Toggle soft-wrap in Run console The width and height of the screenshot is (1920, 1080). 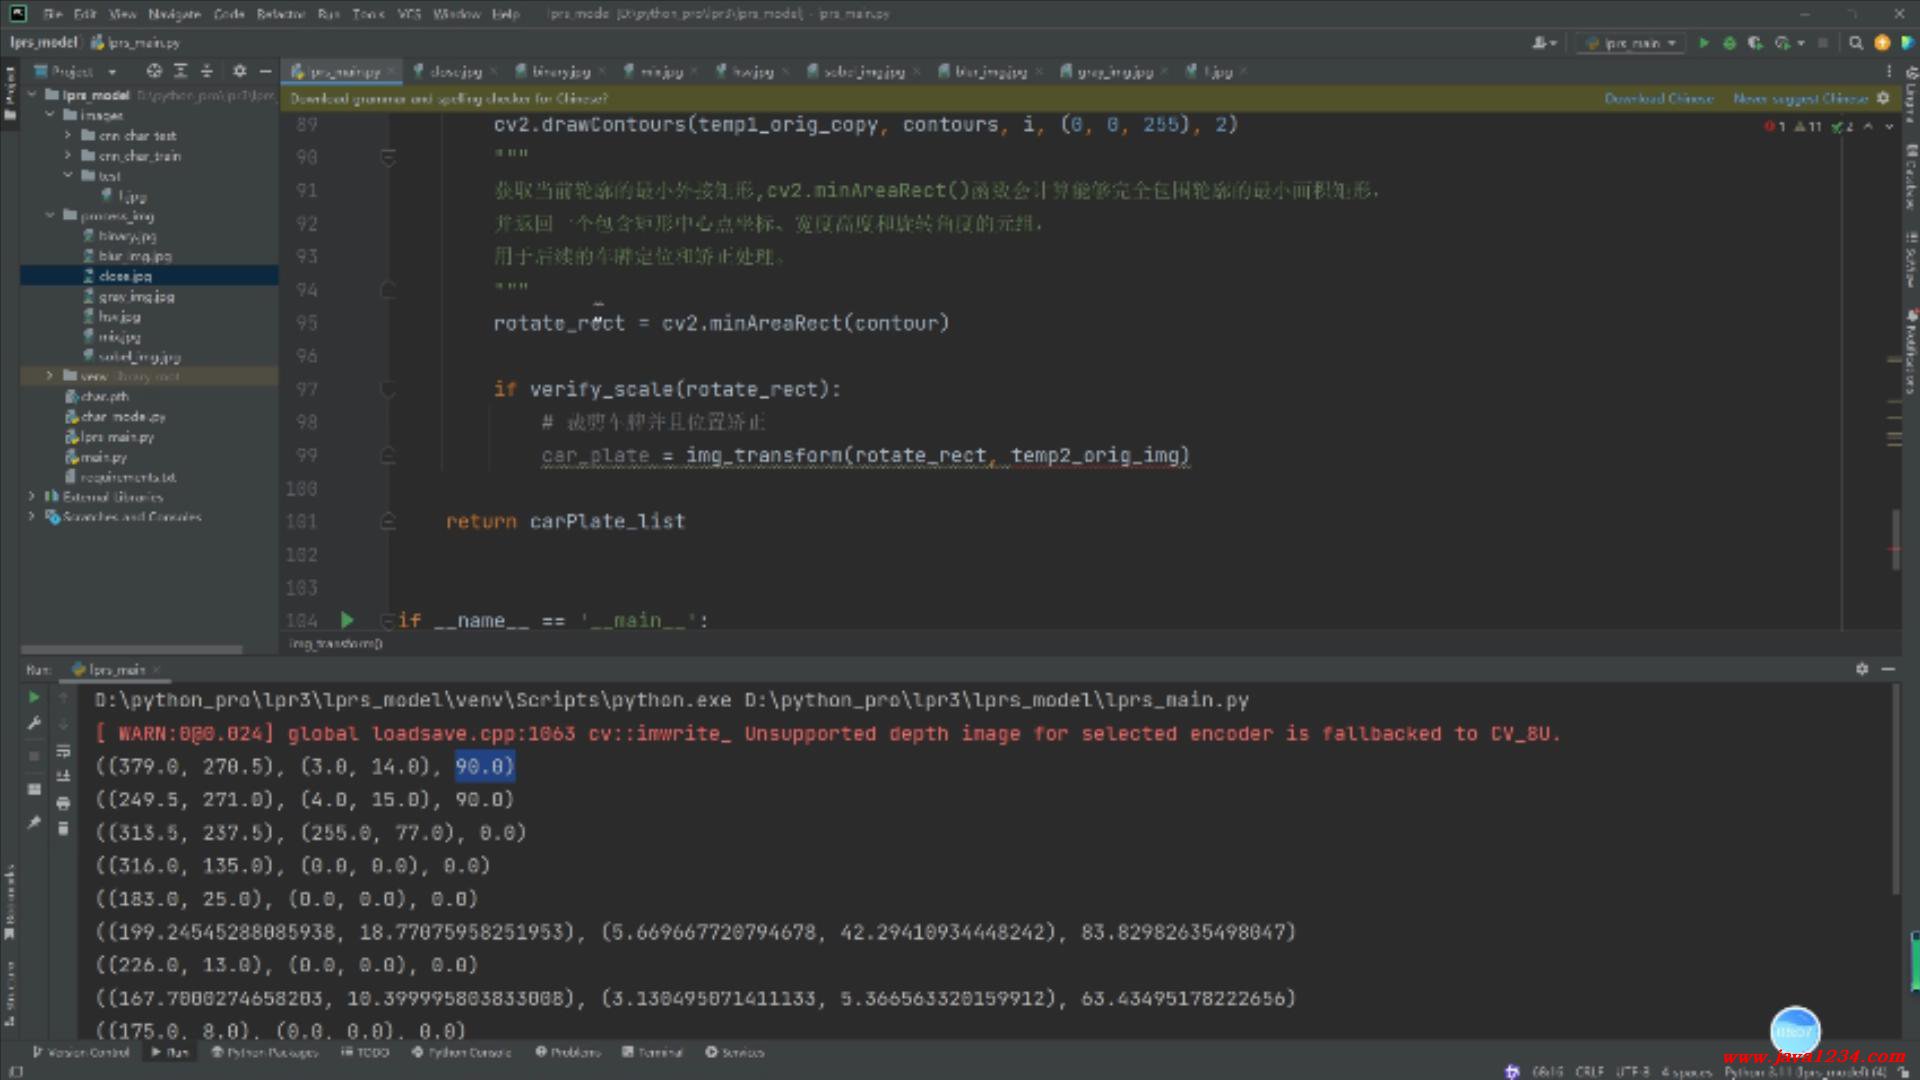[63, 750]
